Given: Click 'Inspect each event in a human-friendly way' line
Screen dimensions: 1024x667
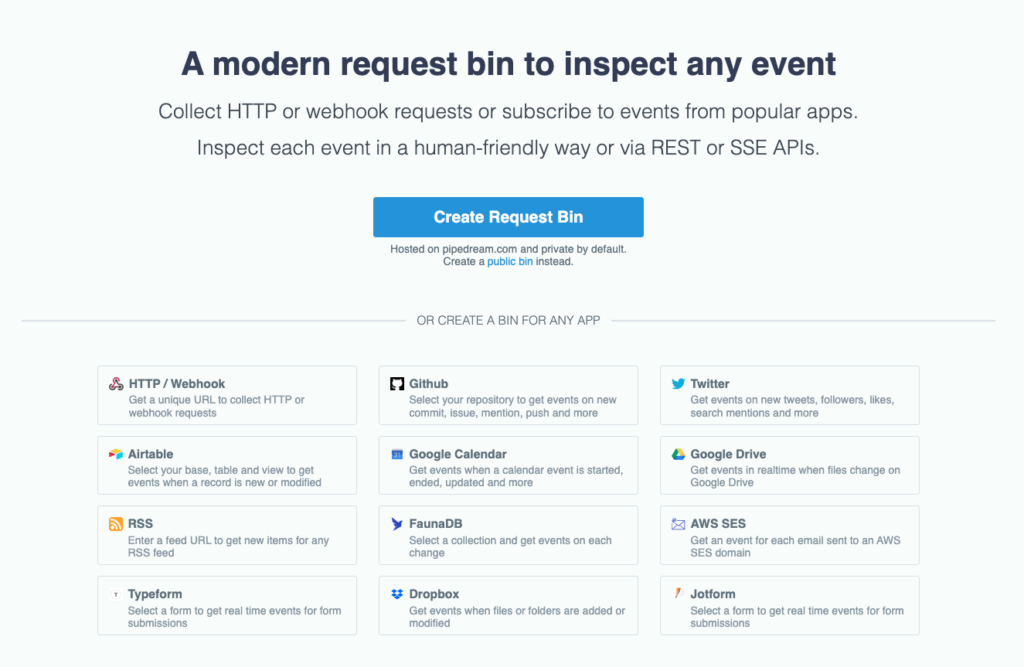Looking at the screenshot, I should click(x=508, y=148).
